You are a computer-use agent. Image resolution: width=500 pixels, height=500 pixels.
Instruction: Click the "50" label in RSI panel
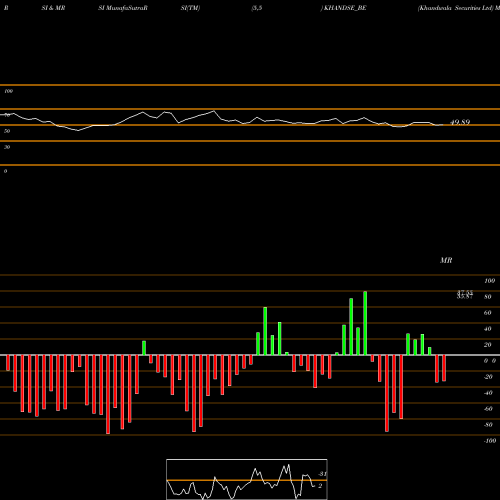point(7,131)
